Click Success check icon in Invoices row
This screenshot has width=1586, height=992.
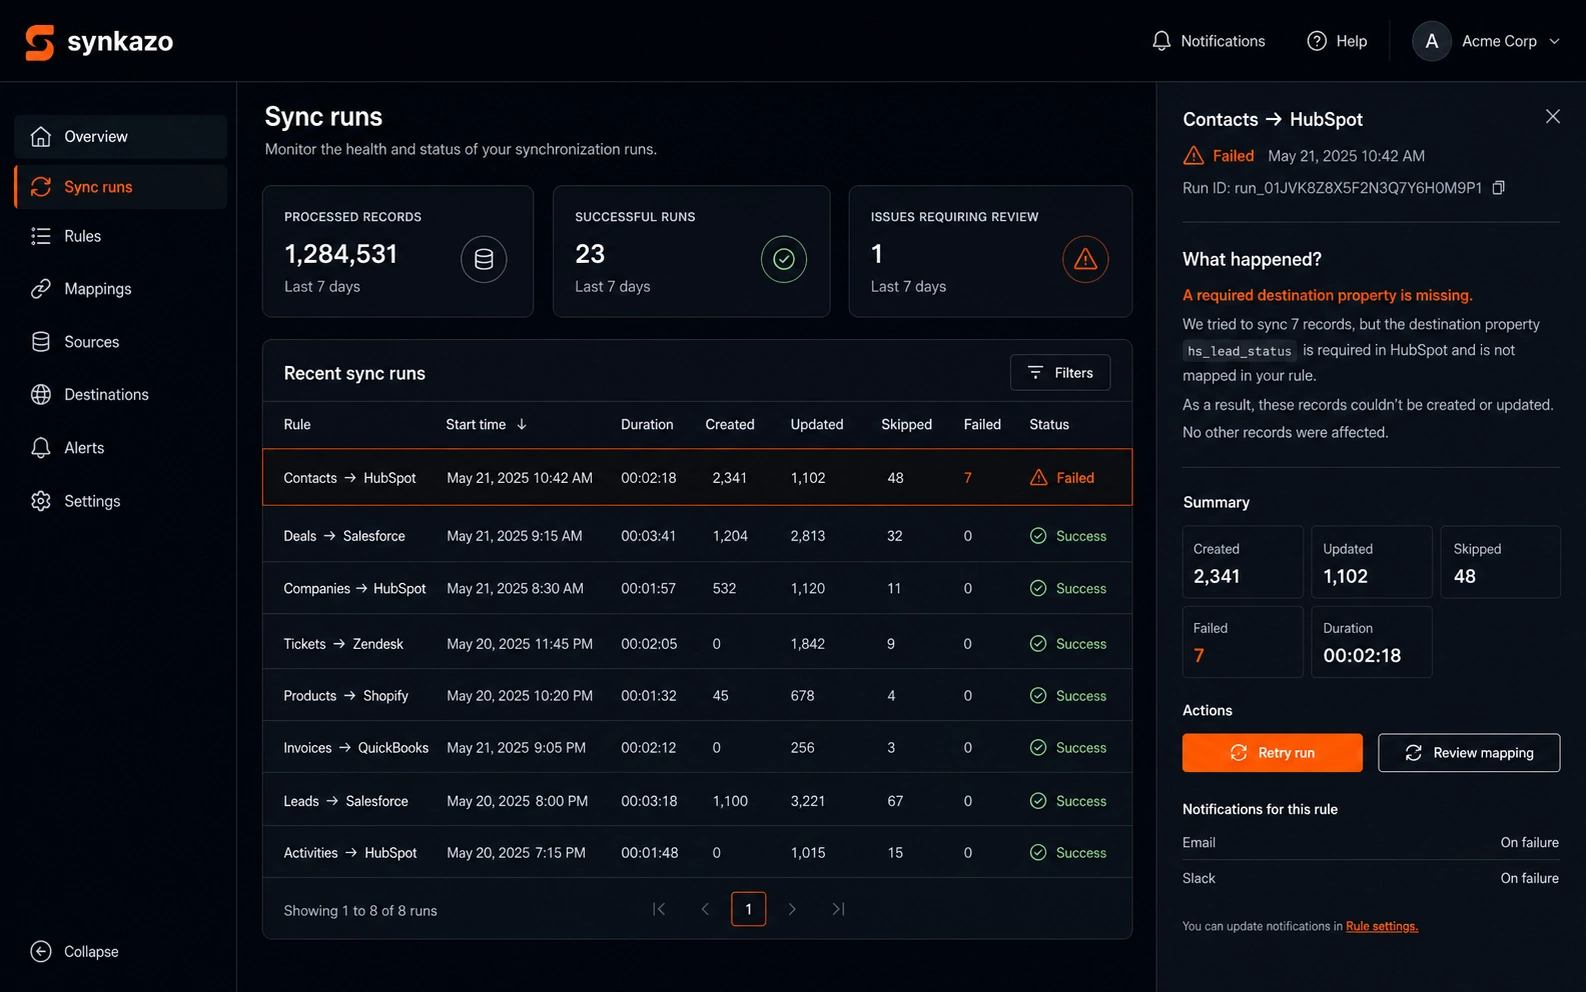click(x=1038, y=748)
